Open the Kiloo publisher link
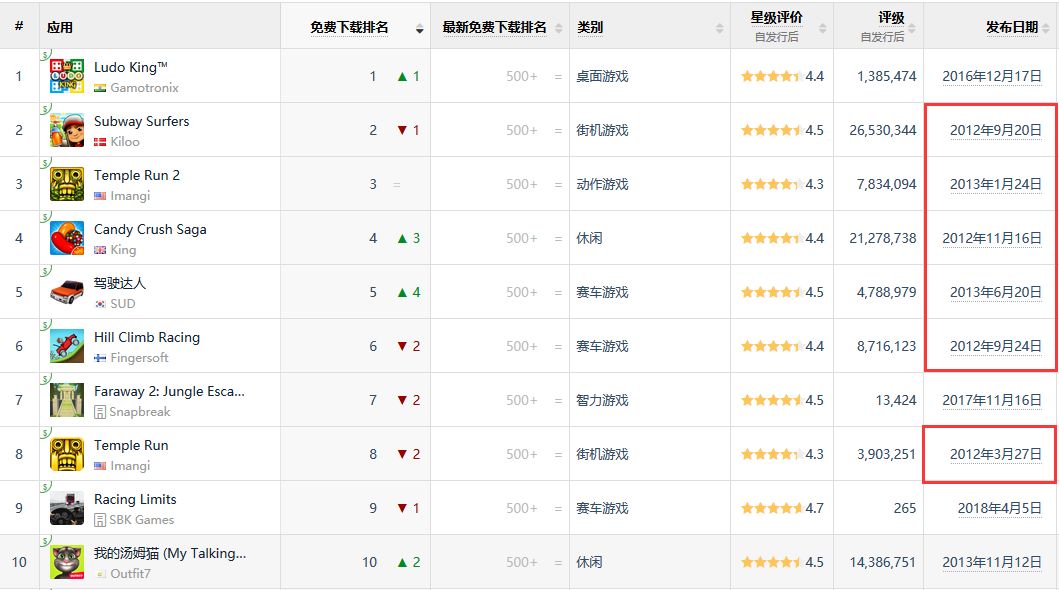Image resolution: width=1059 pixels, height=590 pixels. 125,142
